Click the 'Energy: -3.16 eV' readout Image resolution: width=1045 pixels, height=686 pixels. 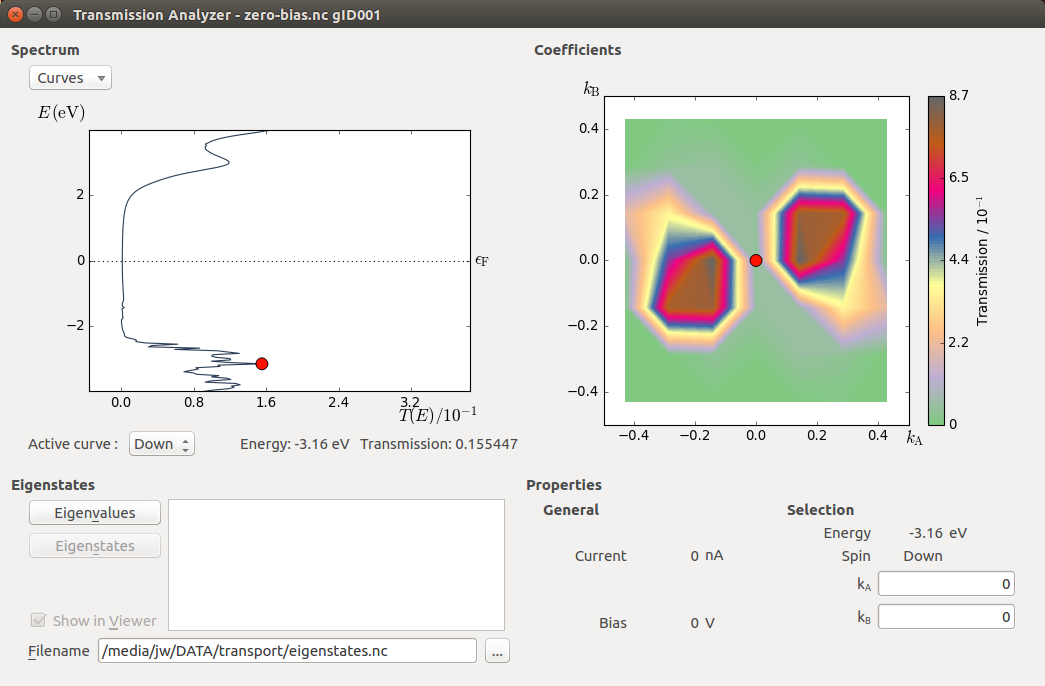[x=295, y=444]
